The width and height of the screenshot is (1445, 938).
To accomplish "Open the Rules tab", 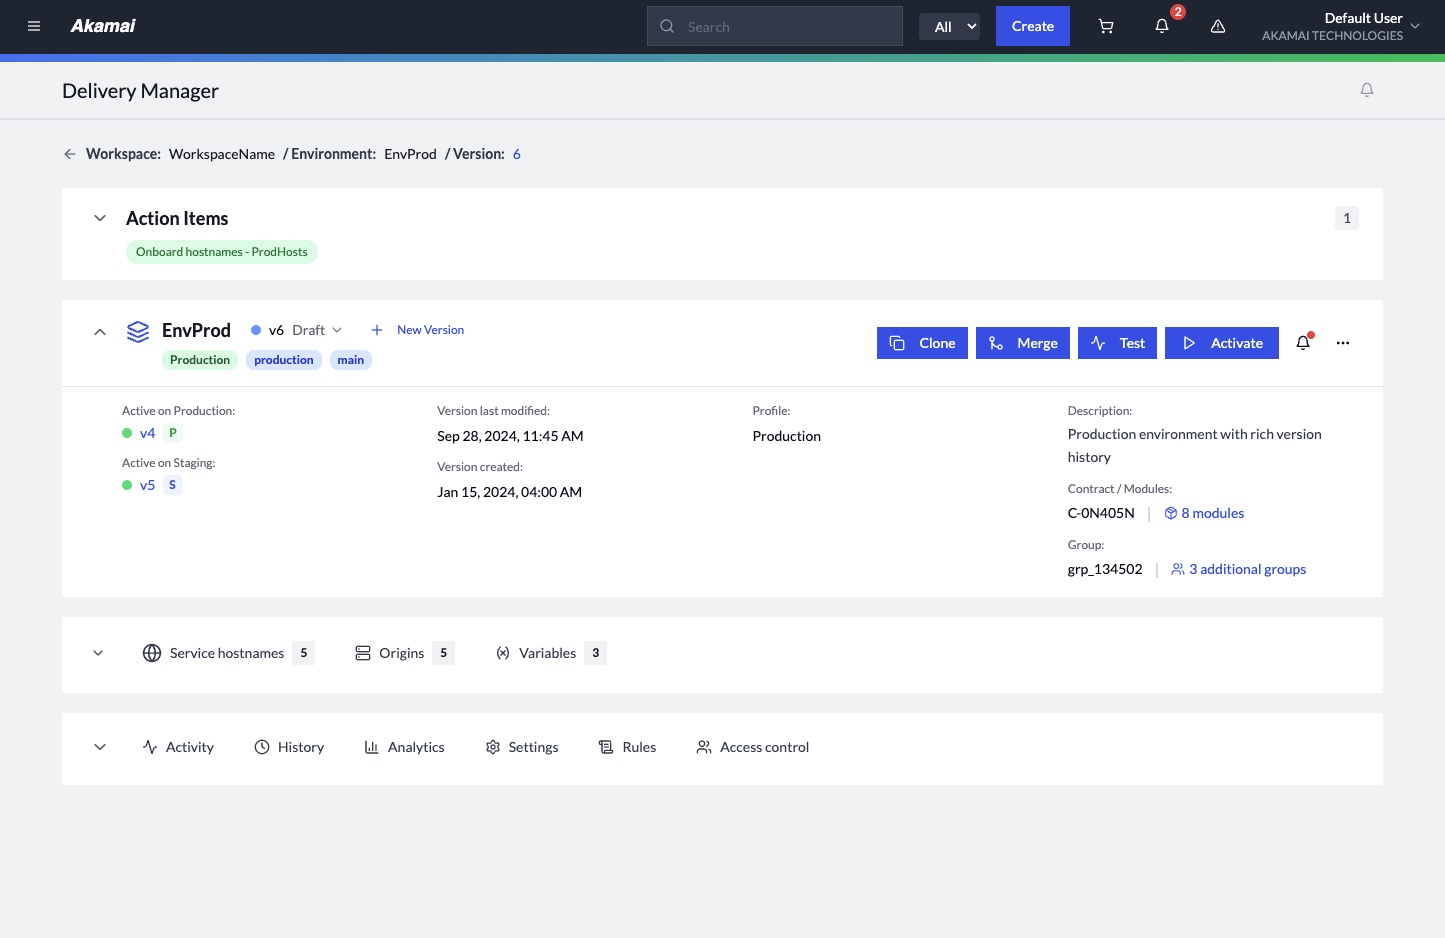I will pyautogui.click(x=627, y=747).
